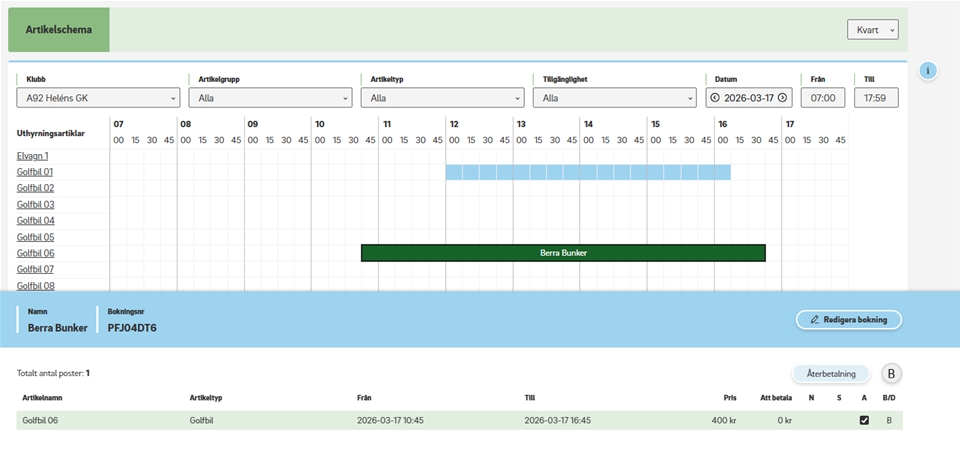Viewport: 960px width, 450px height.
Task: Click pencil icon in Redigera bokning
Action: point(815,320)
